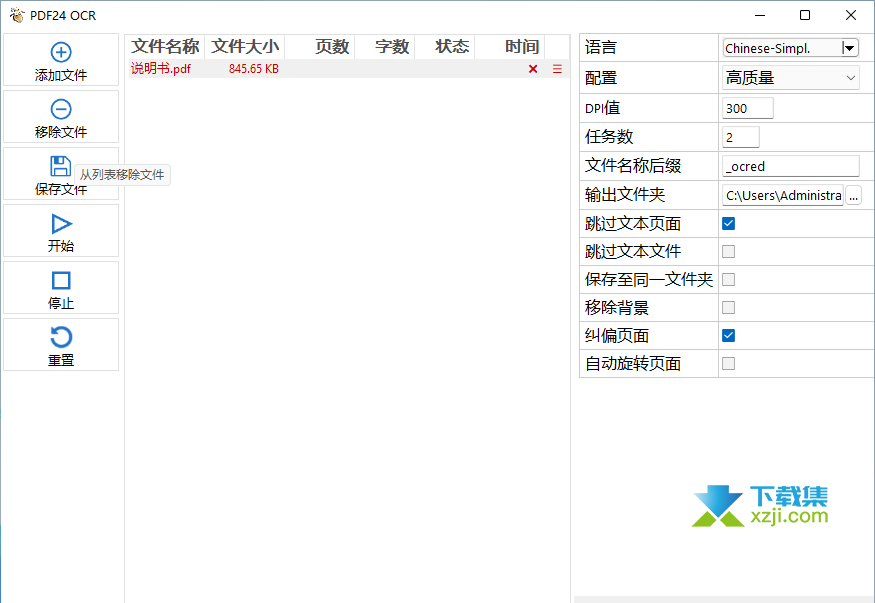Uncheck 纠偏页面 checkbox
The image size is (875, 603).
[728, 335]
